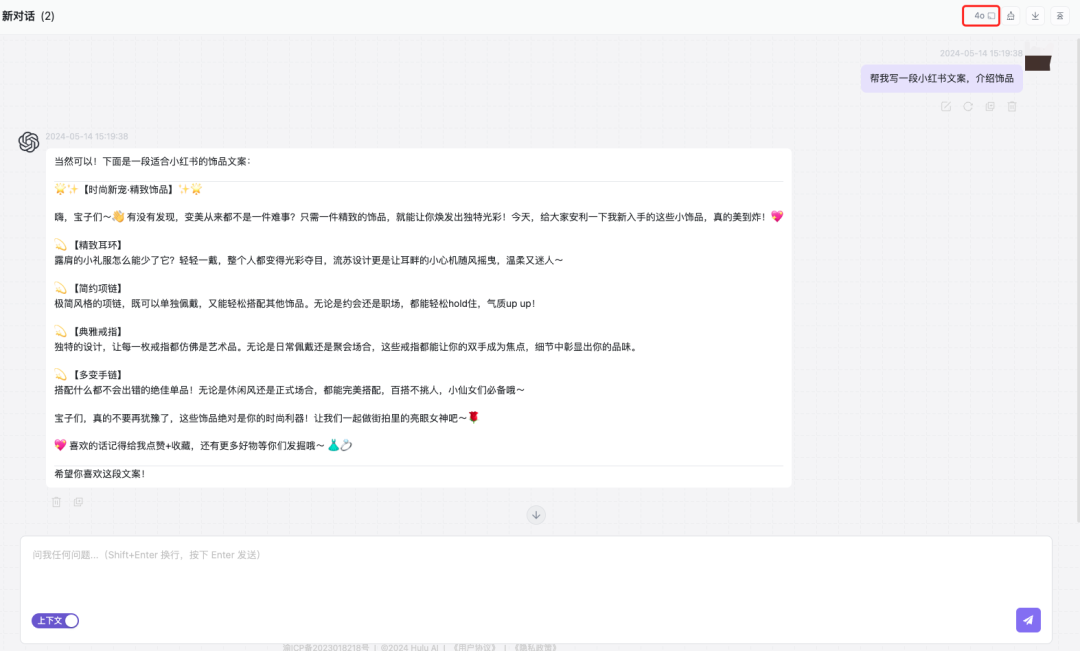Viewport: 1080px width, 651px height.
Task: Toggle the 上下文 context switch
Action: click(x=55, y=621)
